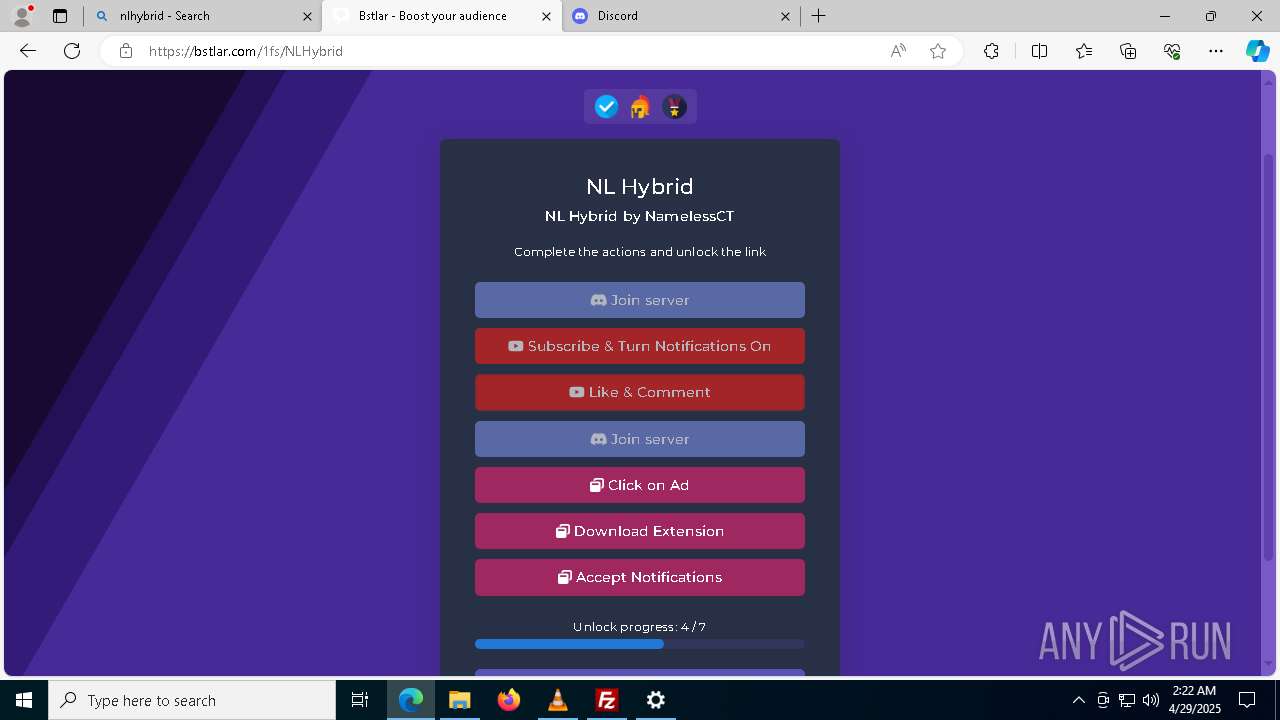This screenshot has height=720, width=1280.
Task: Open the notification center icon
Action: click(1247, 700)
